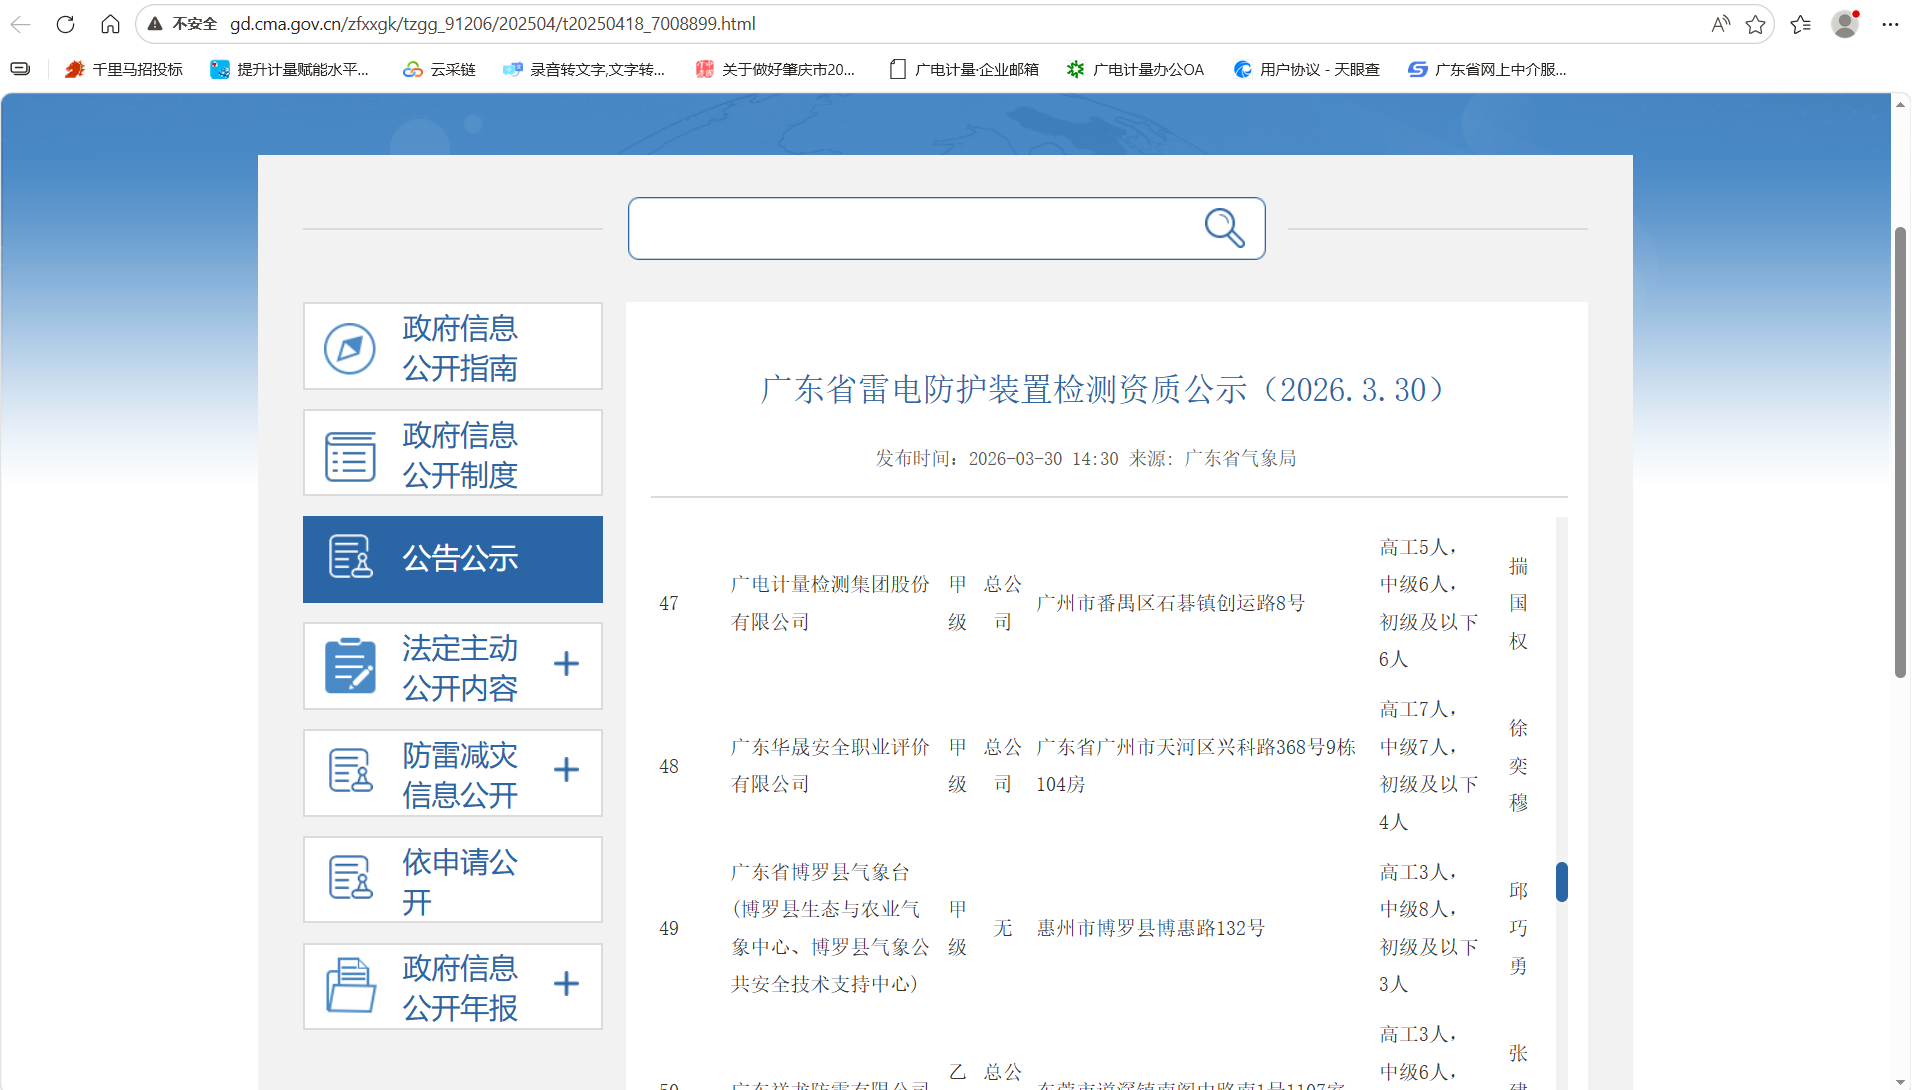Select the 防雷减灾信息公开 menu item
The image size is (1914, 1090).
tap(453, 773)
